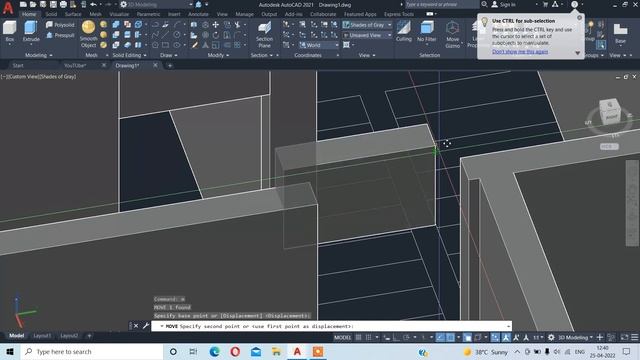Click the Windows Start button
Screen dimensions: 640x360
point(10,351)
